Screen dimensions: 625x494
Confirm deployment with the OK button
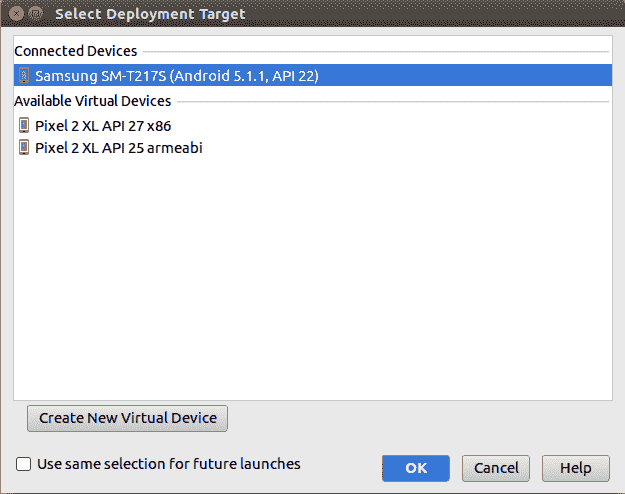point(416,468)
